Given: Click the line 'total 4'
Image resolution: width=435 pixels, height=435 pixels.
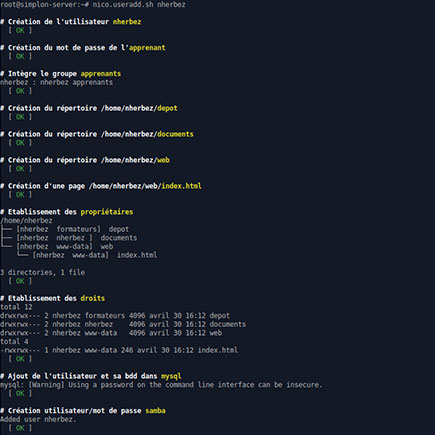Looking at the screenshot, I should click(14, 342).
